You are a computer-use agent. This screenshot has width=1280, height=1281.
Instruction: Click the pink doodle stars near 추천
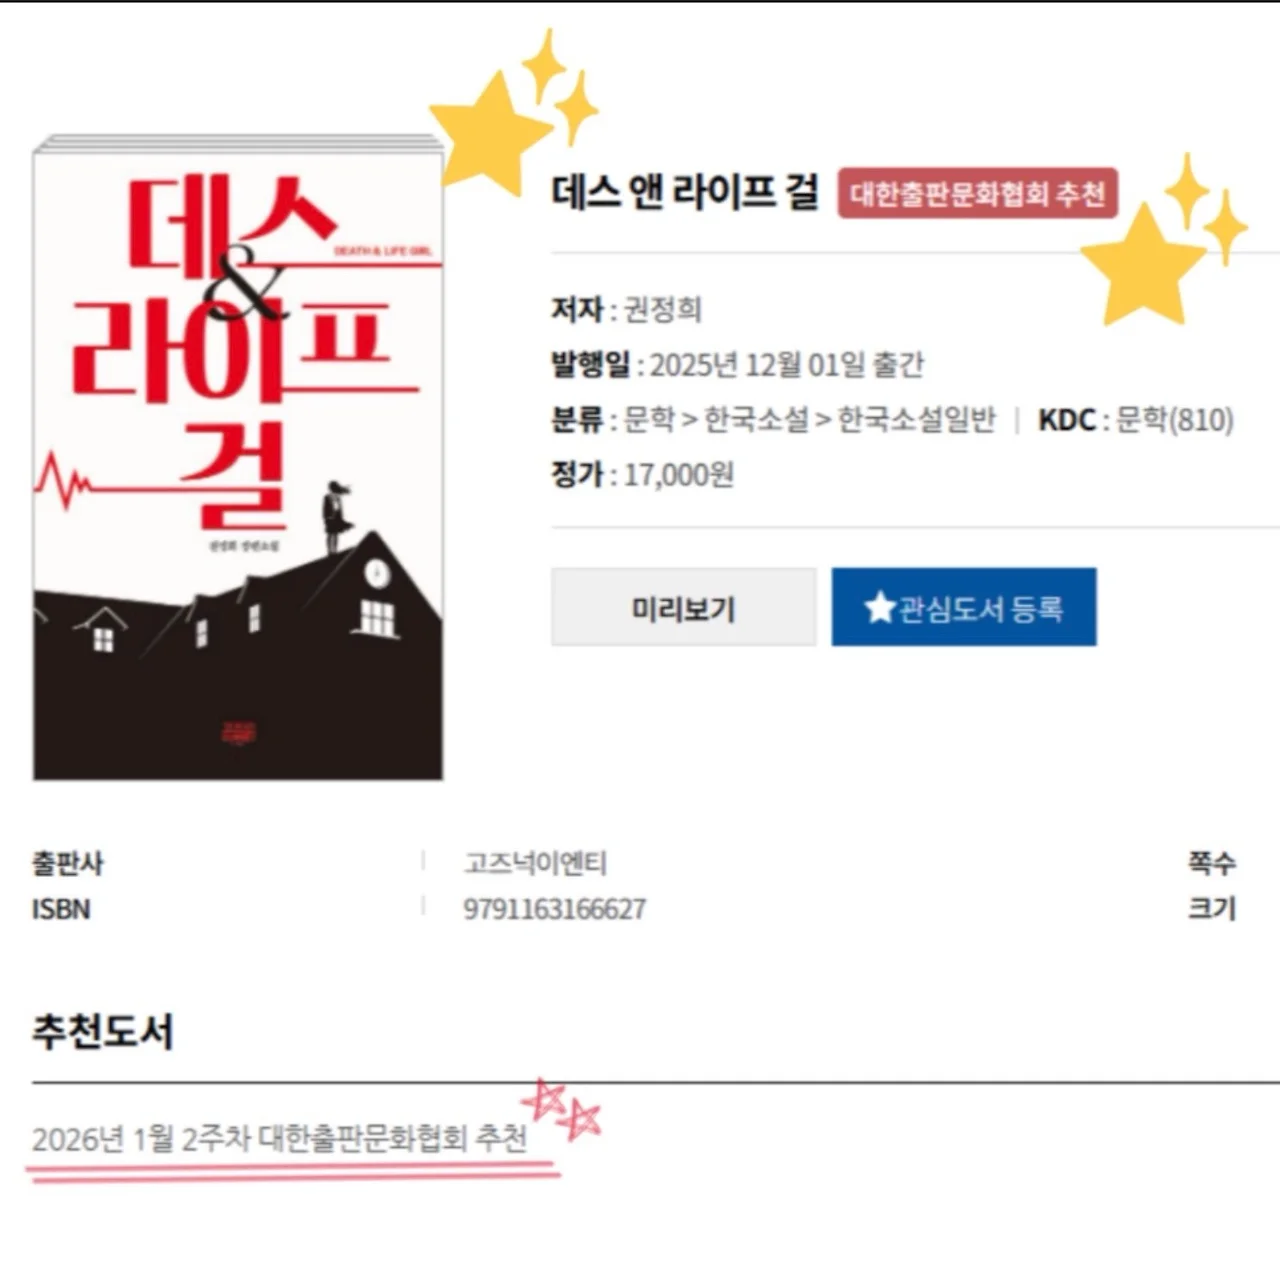pyautogui.click(x=563, y=1109)
